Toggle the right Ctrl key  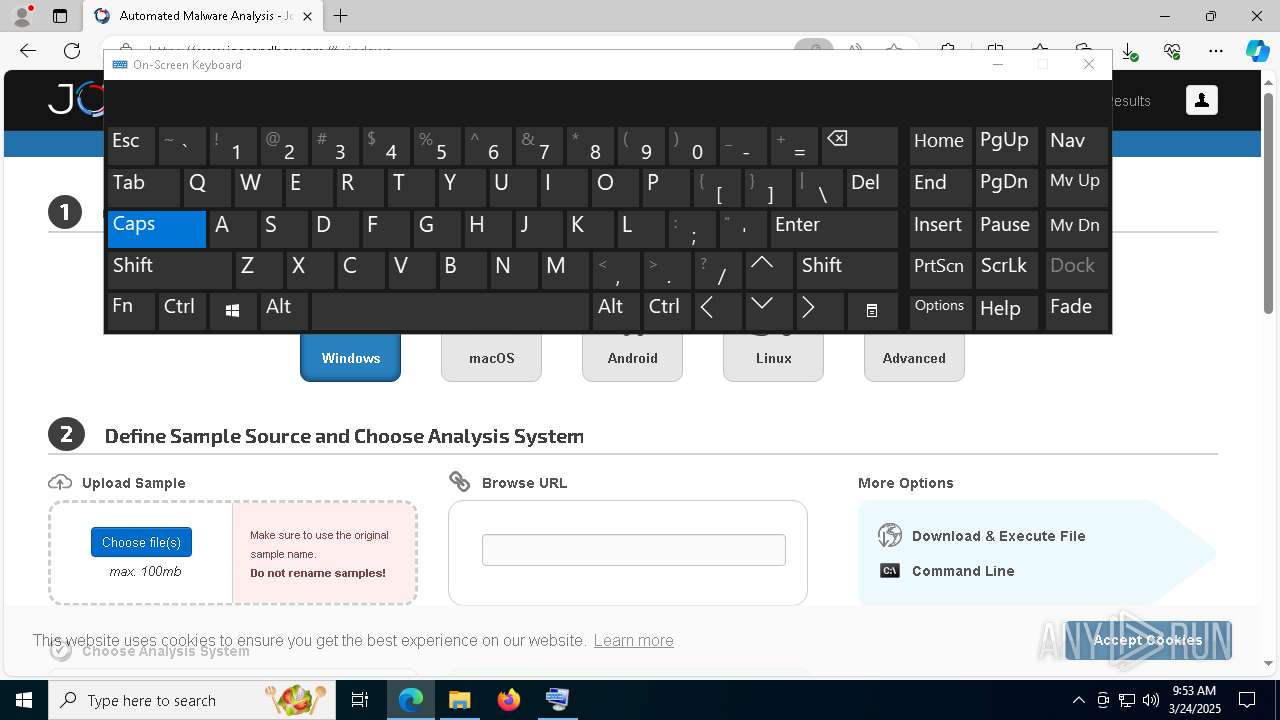(x=667, y=311)
